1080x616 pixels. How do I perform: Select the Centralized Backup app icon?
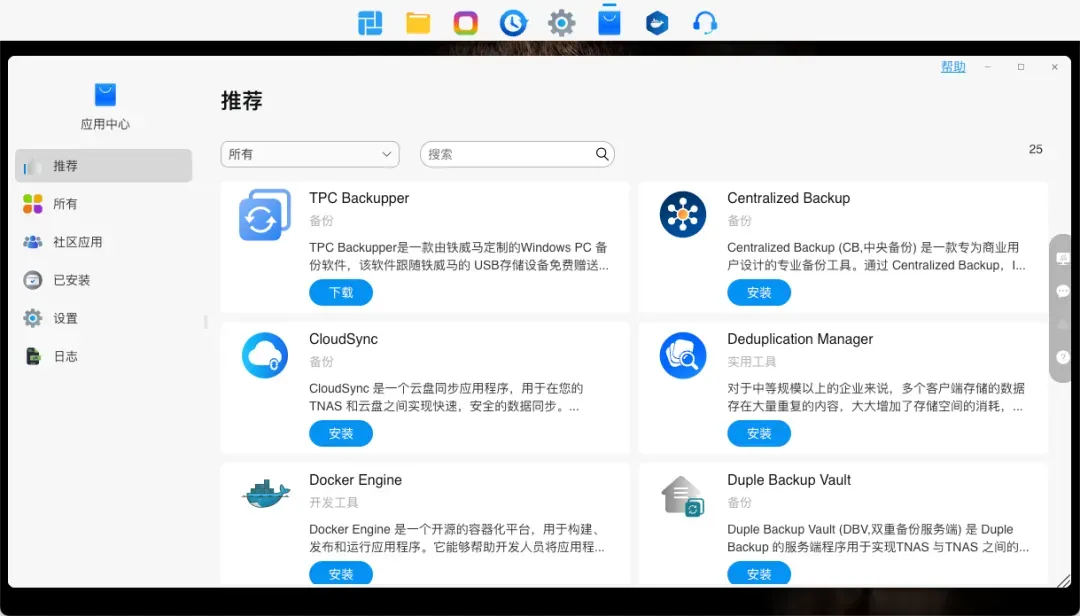(x=683, y=214)
